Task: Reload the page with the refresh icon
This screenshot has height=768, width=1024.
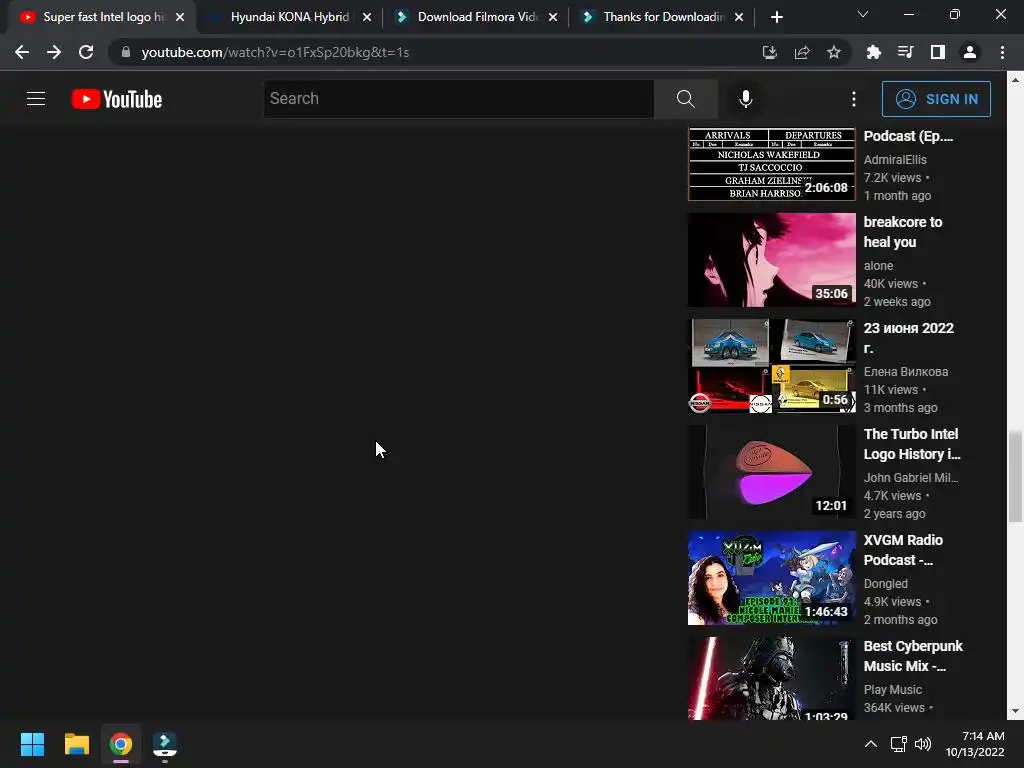Action: click(86, 52)
